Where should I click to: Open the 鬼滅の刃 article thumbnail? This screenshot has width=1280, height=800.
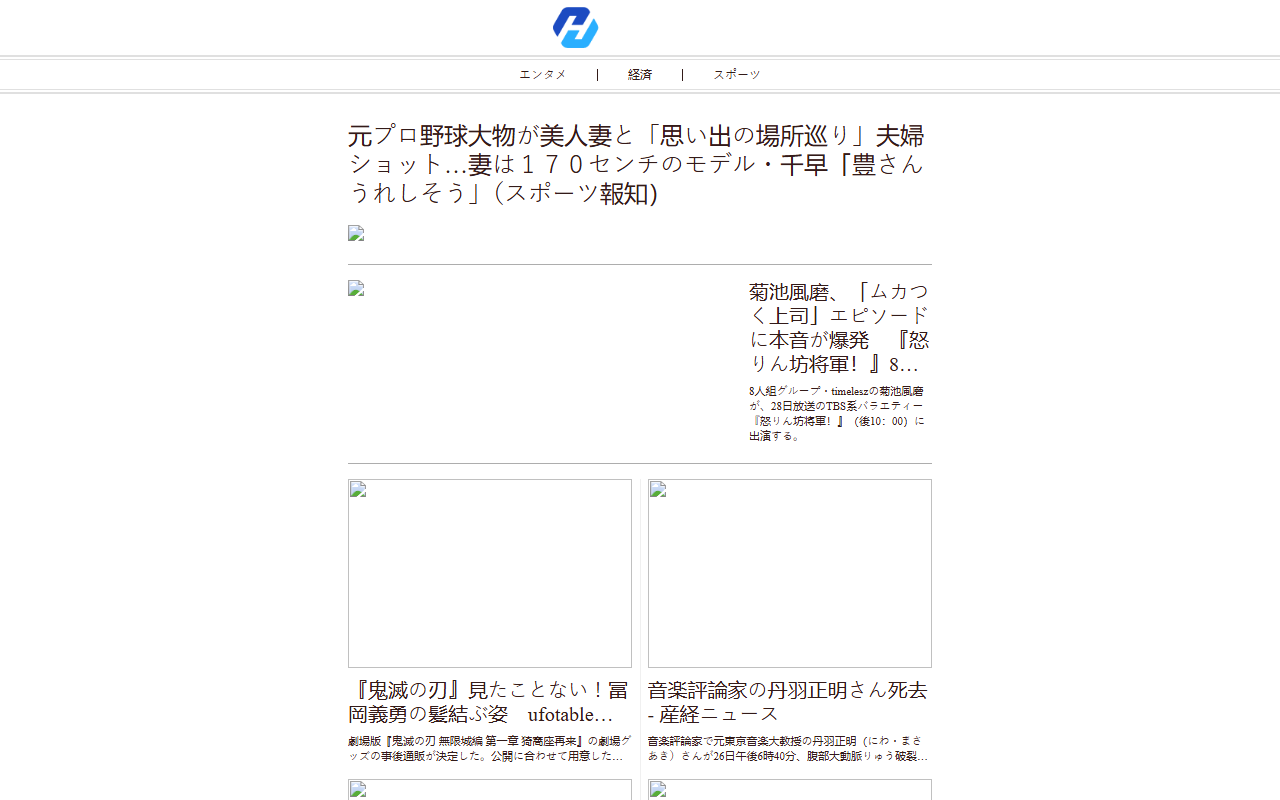point(490,573)
